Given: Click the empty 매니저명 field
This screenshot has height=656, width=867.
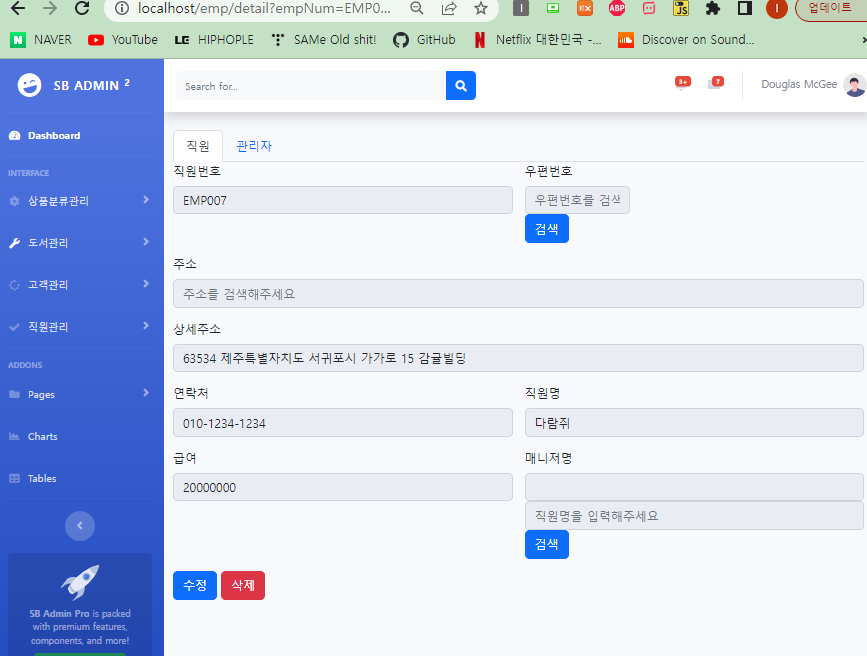Looking at the screenshot, I should click(x=694, y=487).
